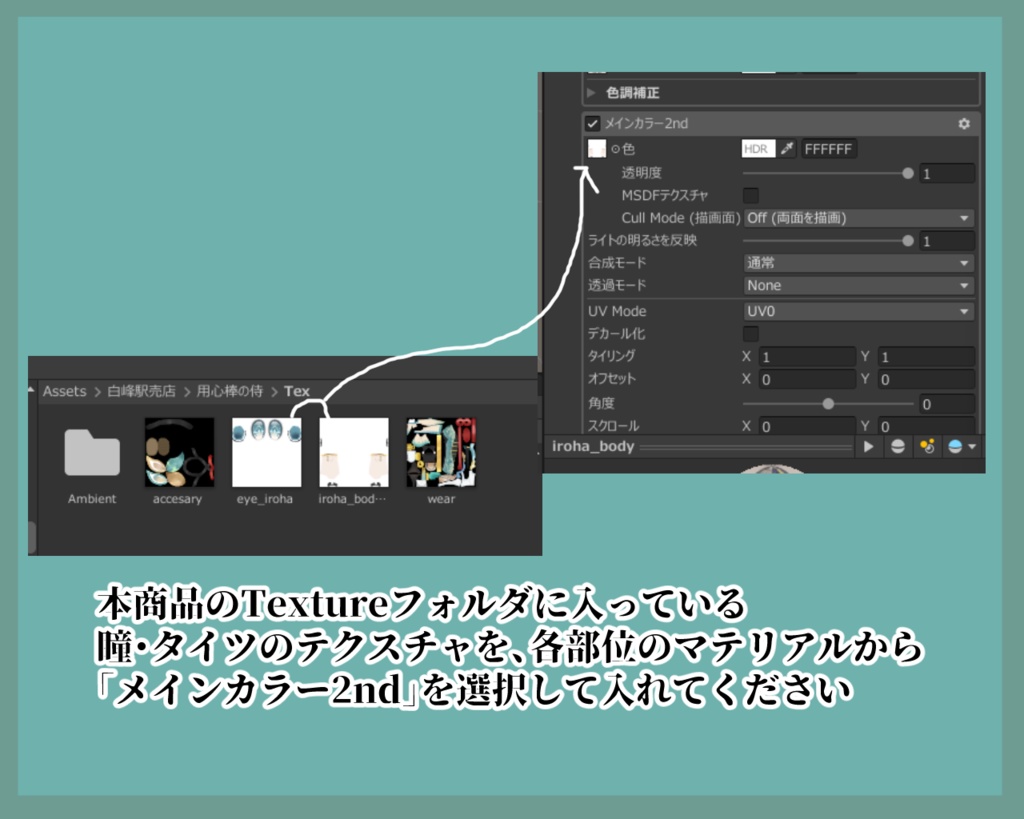Click the texture slot square beside 色
The width and height of the screenshot is (1024, 819).
click(x=594, y=149)
